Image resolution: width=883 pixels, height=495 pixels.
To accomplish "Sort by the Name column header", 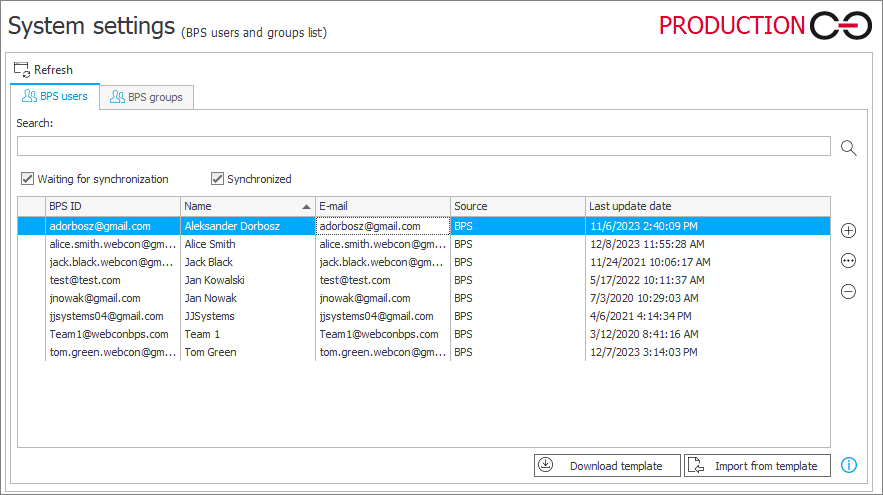I will coord(248,206).
